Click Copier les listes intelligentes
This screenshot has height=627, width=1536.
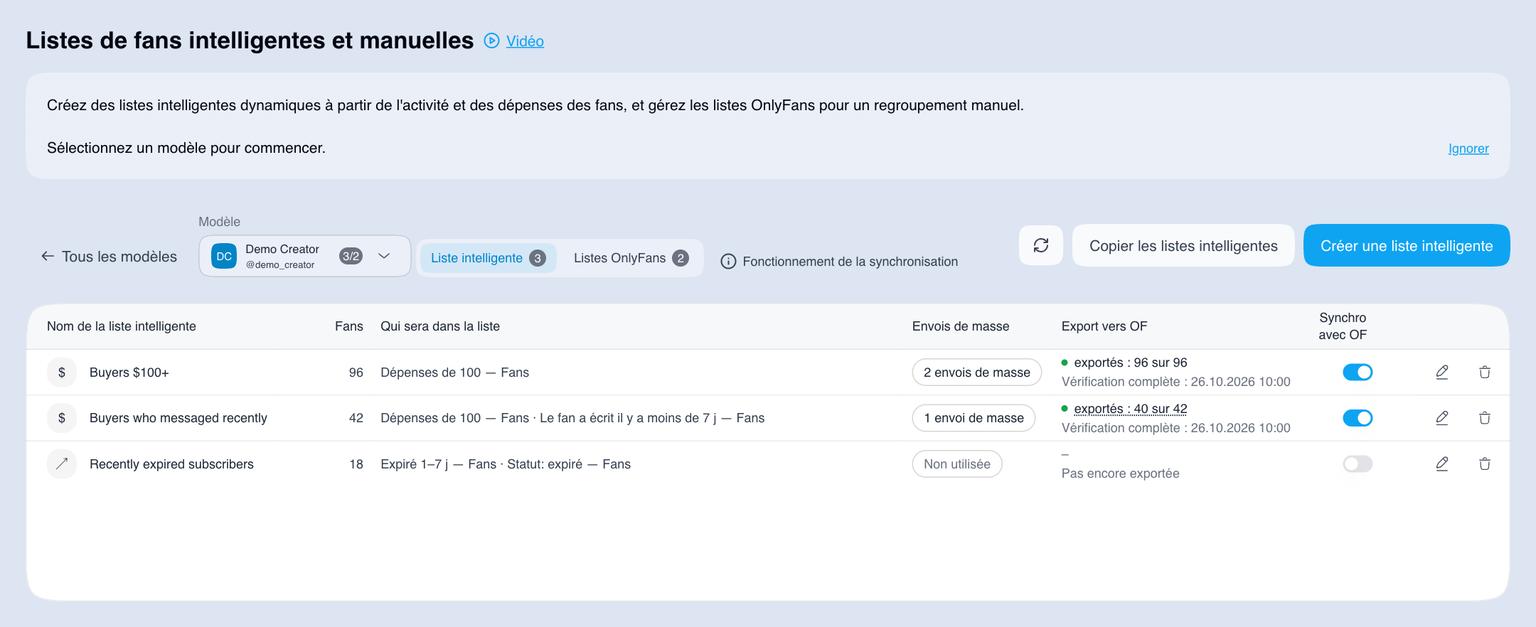[x=1183, y=245]
